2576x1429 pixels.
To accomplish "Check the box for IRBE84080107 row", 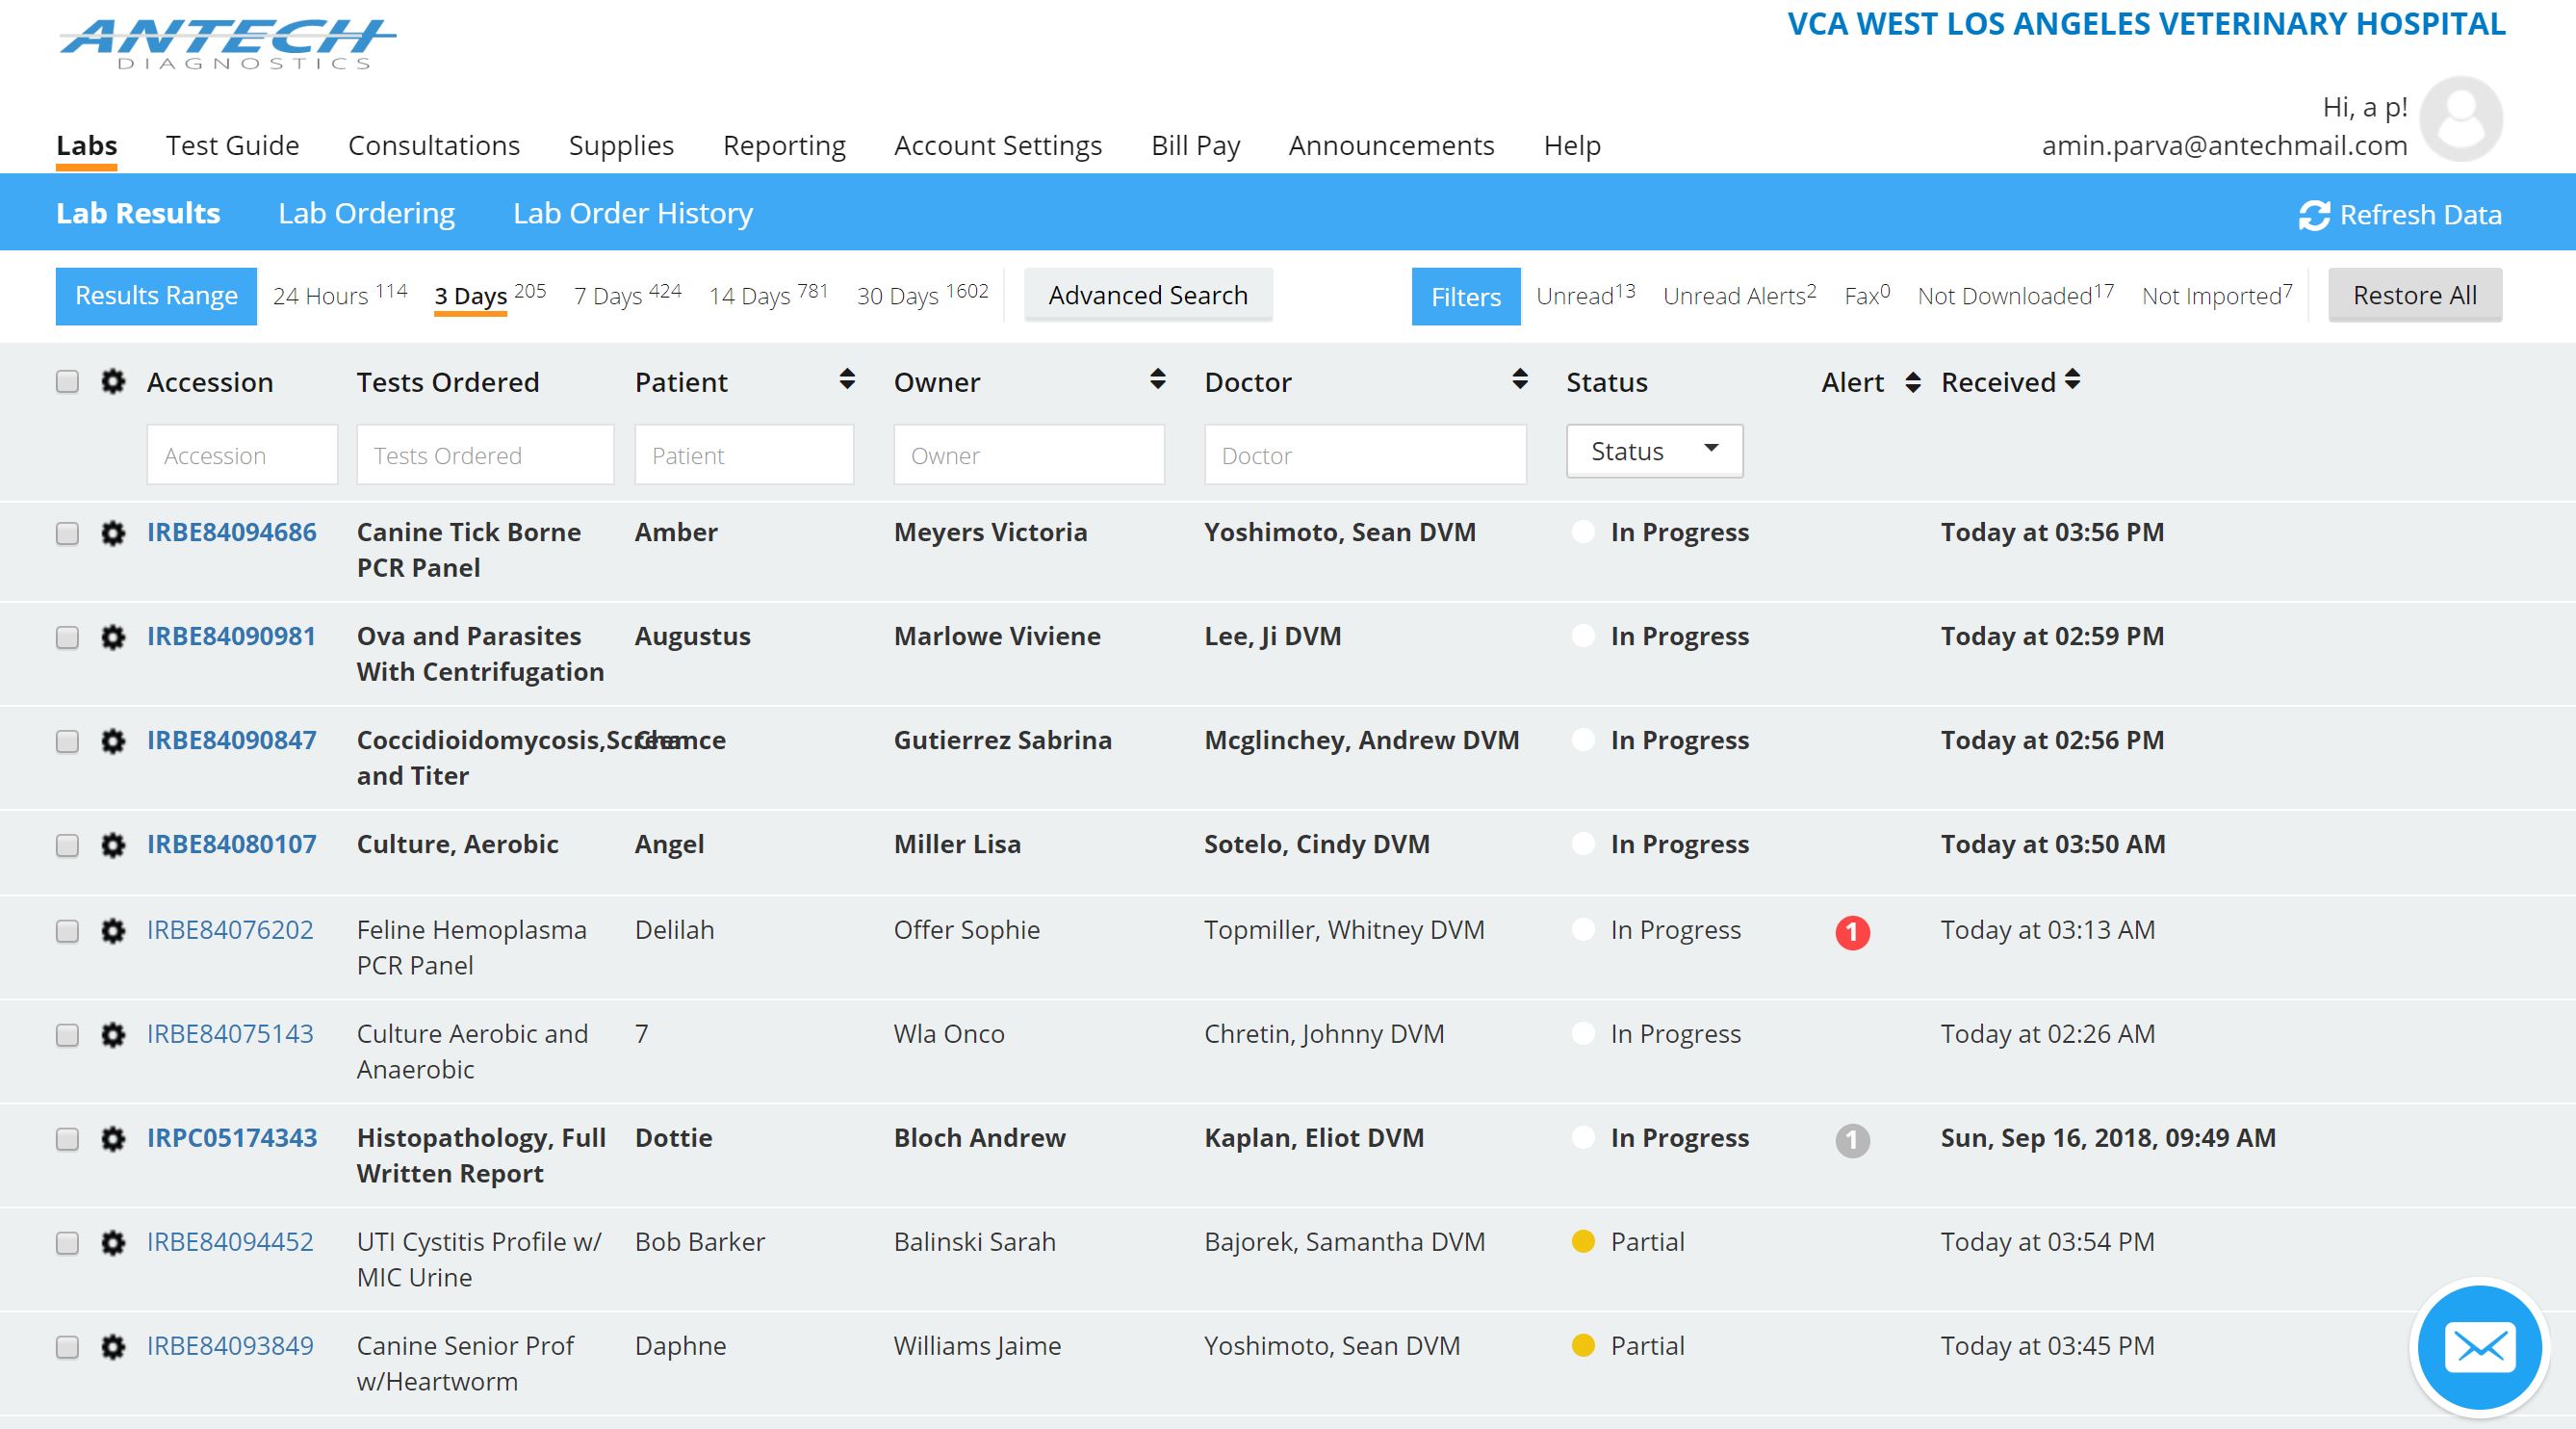I will tap(67, 846).
